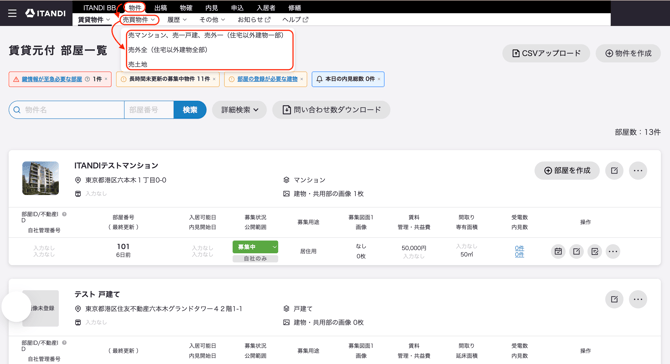Focus the 物件名 search field

pyautogui.click(x=67, y=110)
